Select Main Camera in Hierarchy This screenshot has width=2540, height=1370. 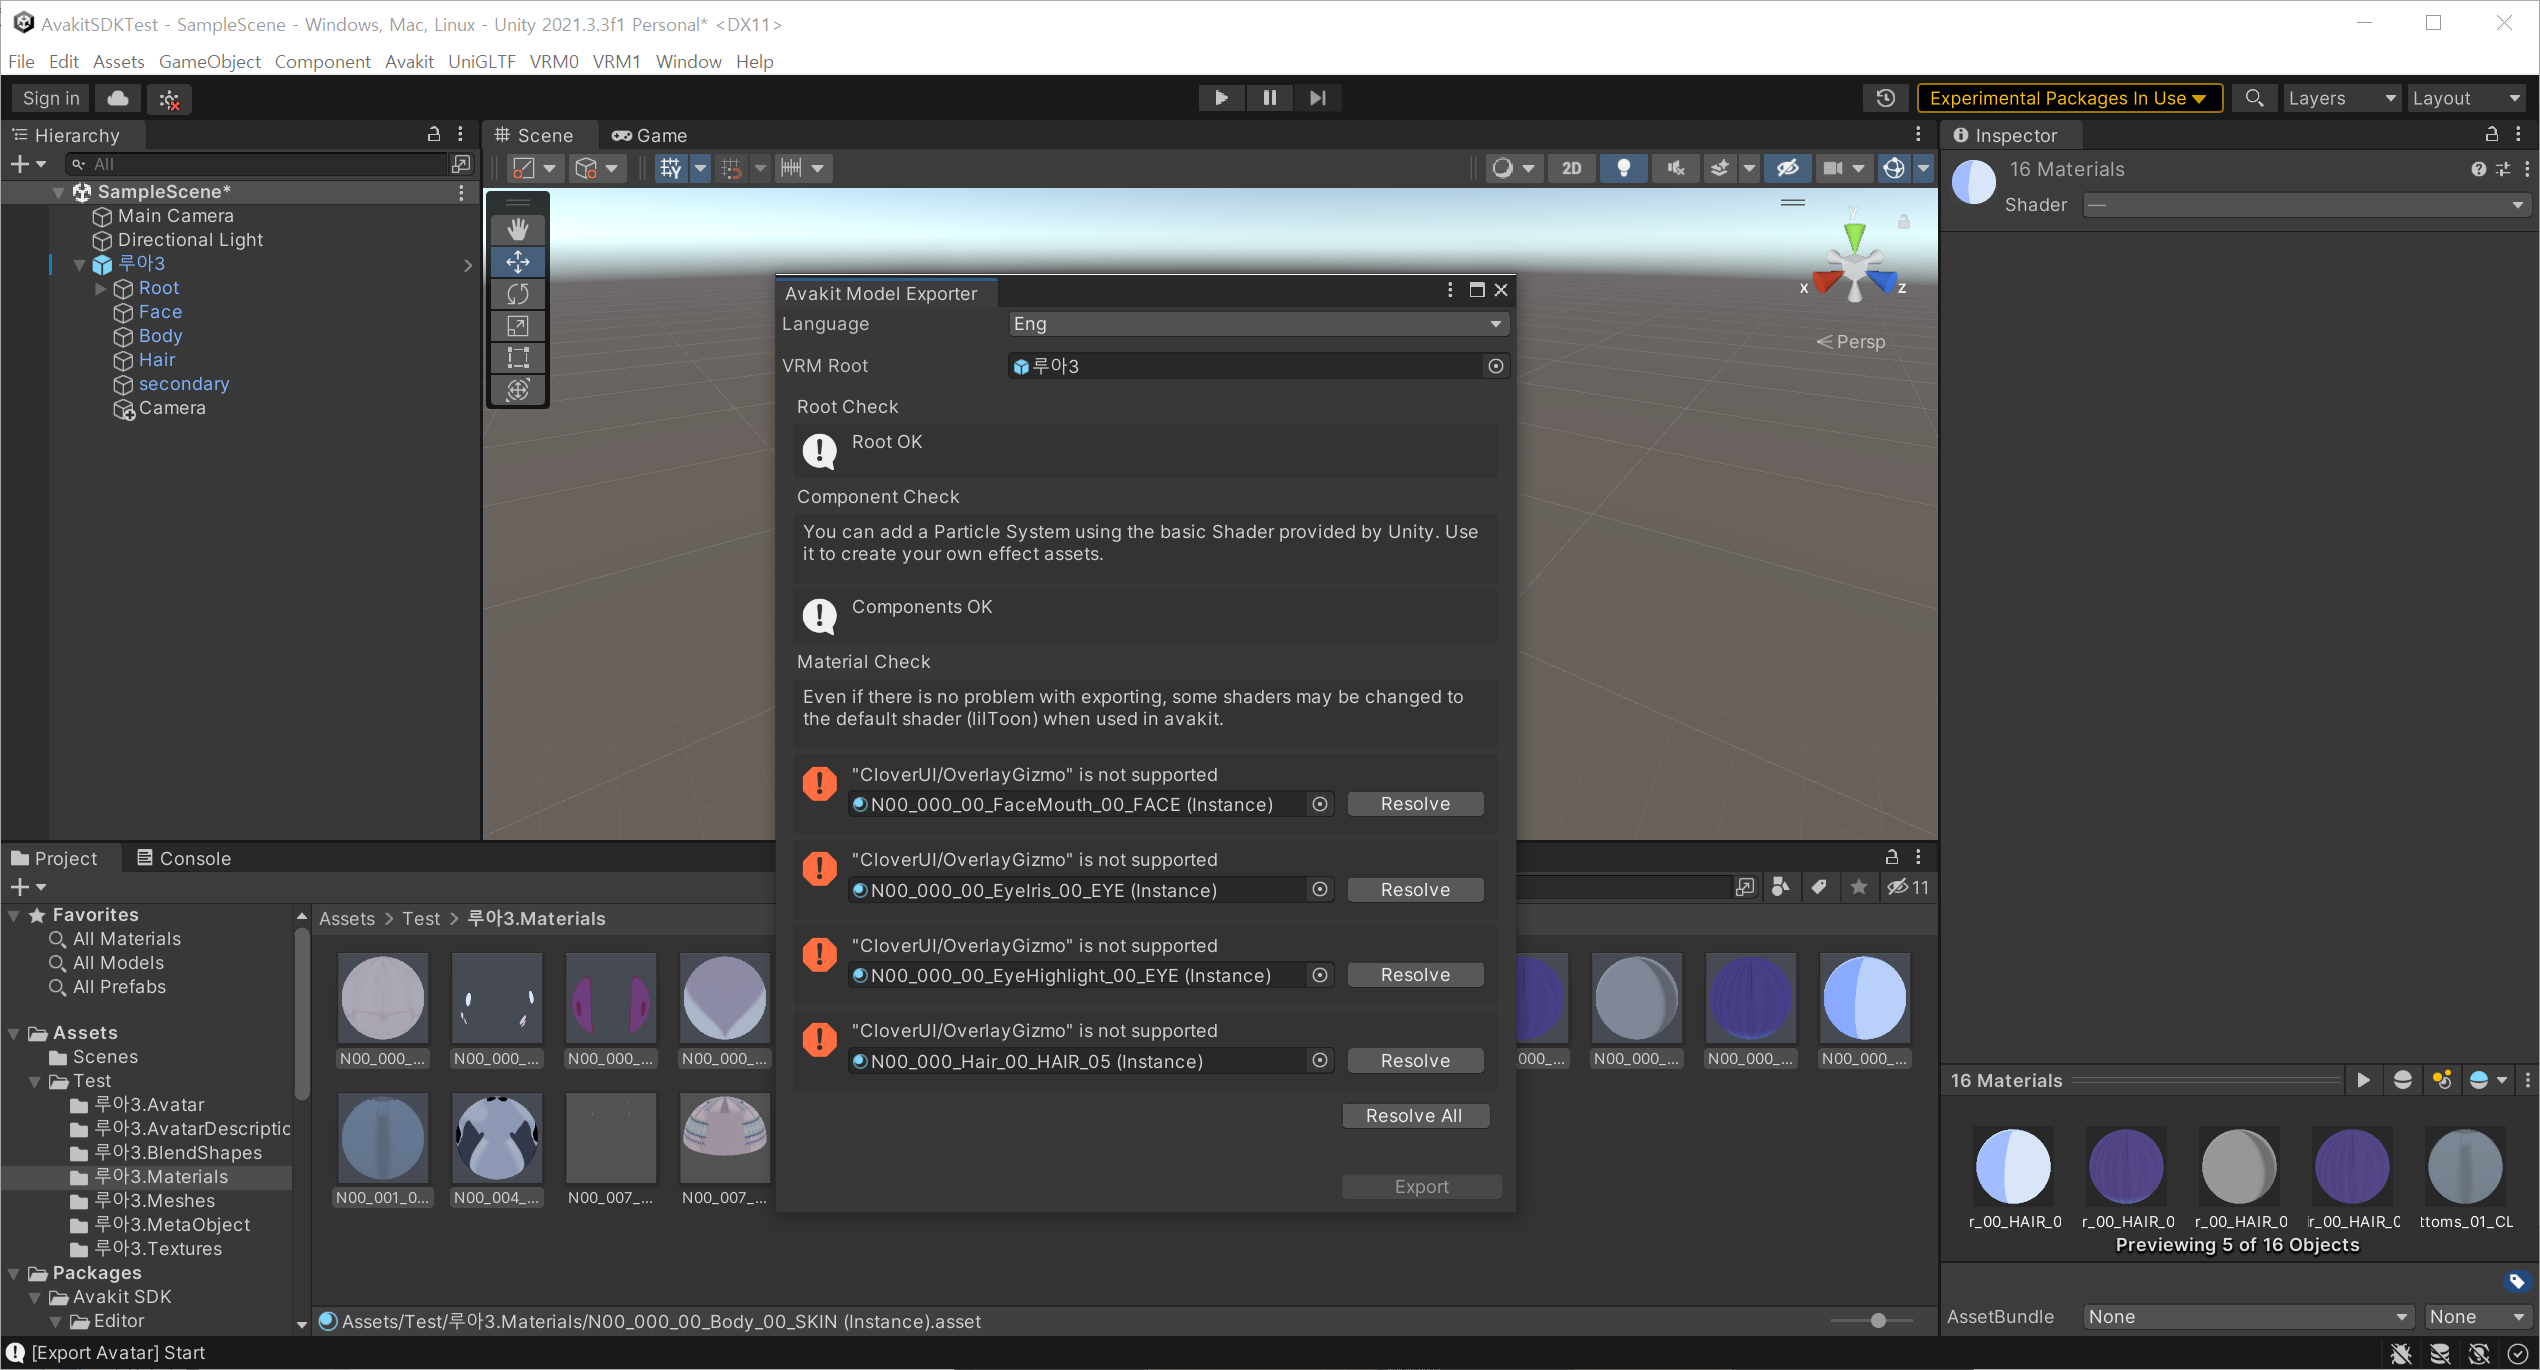pos(175,216)
